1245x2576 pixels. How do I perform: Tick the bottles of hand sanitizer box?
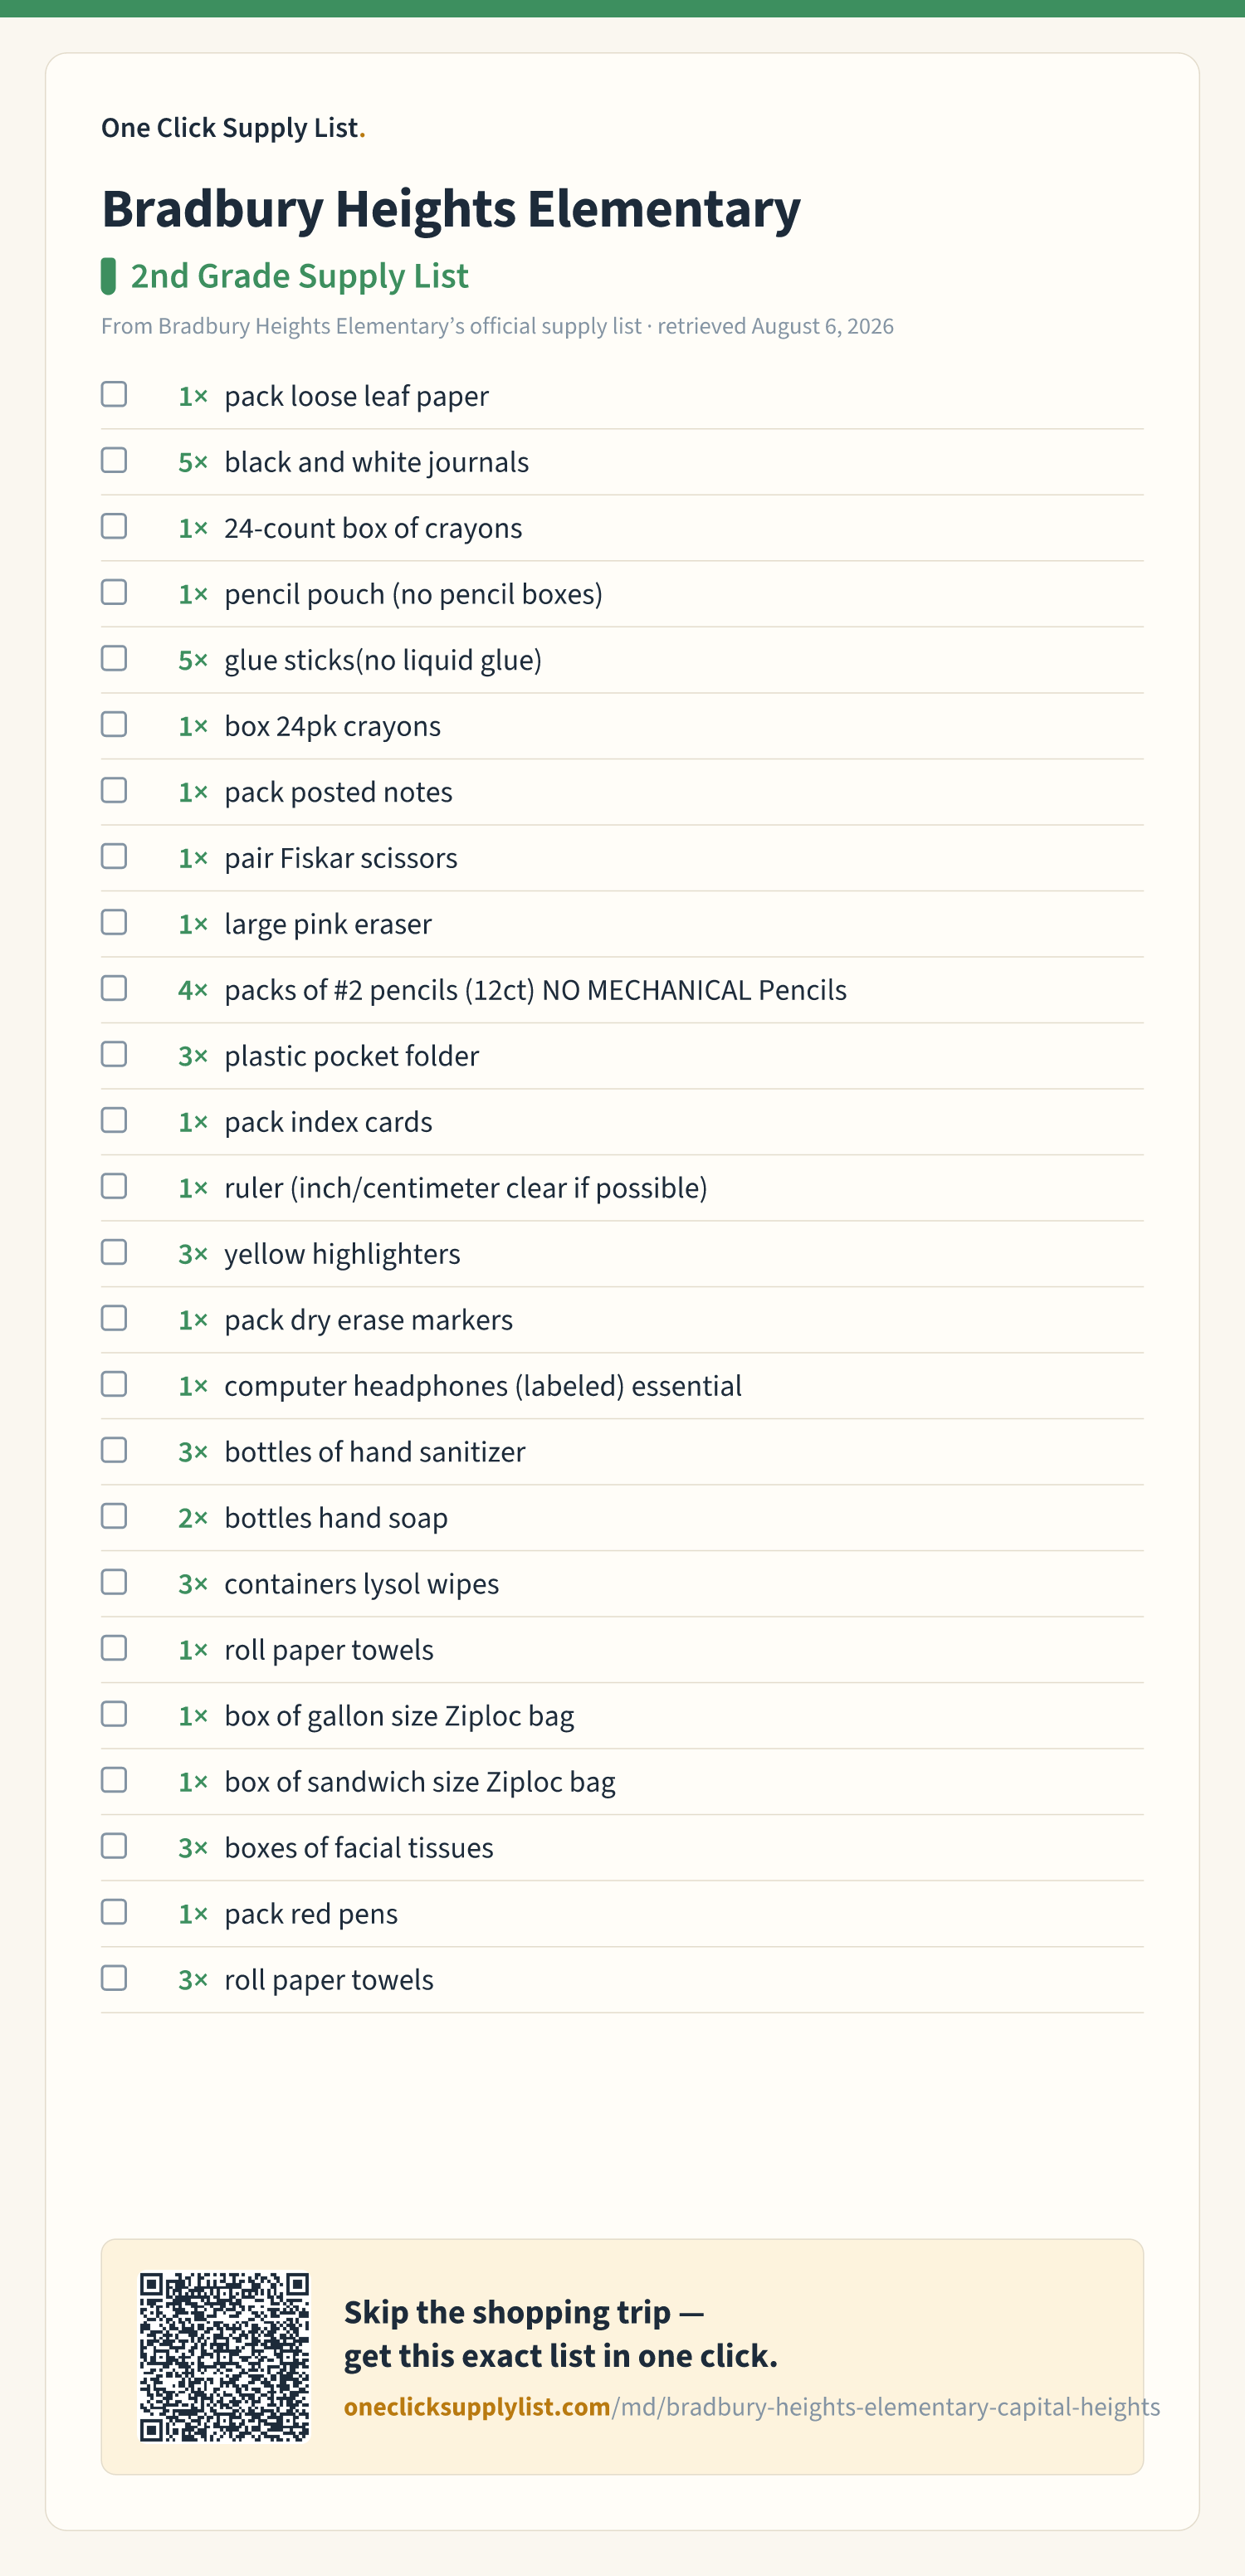coord(114,1450)
